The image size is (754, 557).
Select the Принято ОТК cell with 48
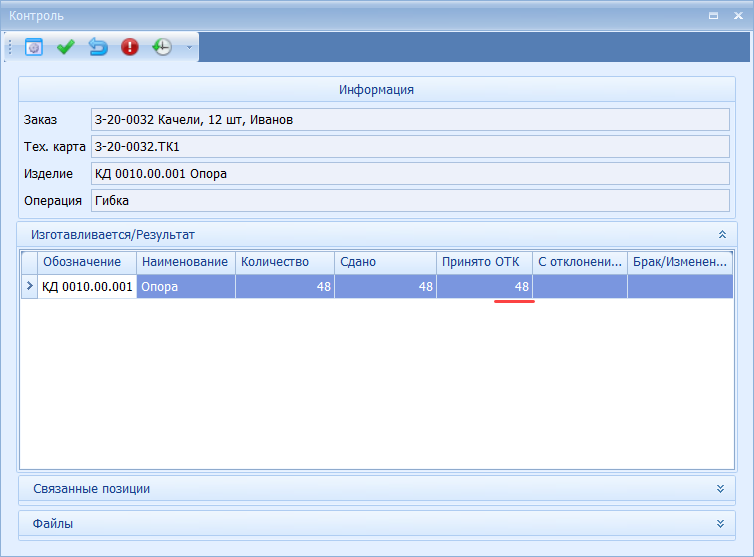click(483, 287)
